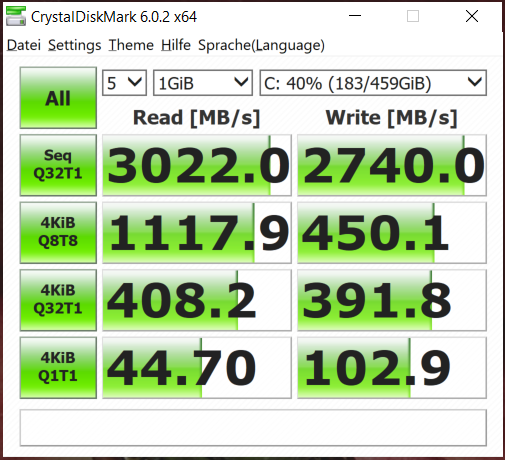The height and width of the screenshot is (460, 505).
Task: Open the Hilfe menu
Action: (176, 45)
